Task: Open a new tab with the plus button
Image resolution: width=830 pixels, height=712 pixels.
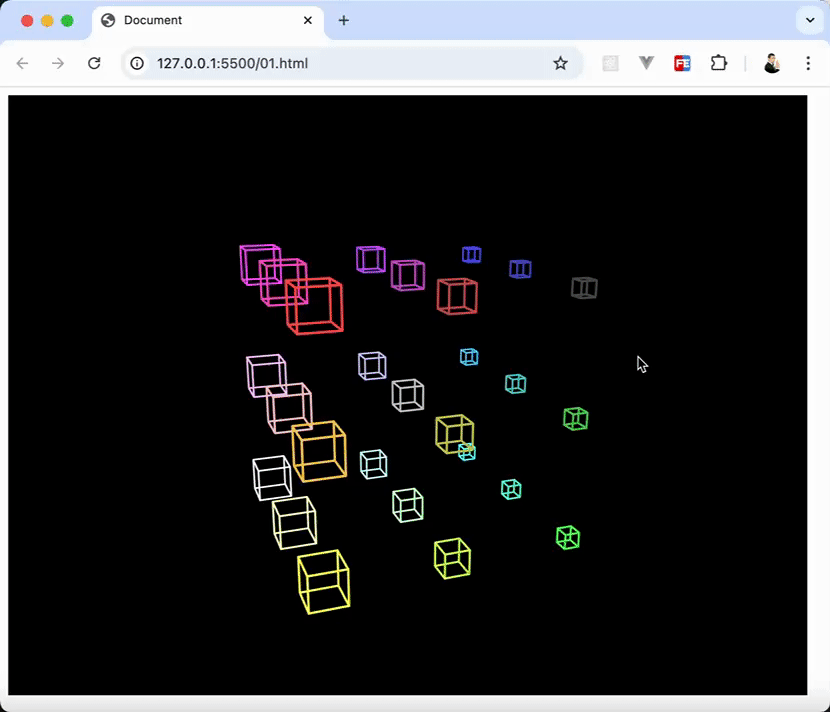Action: (344, 20)
